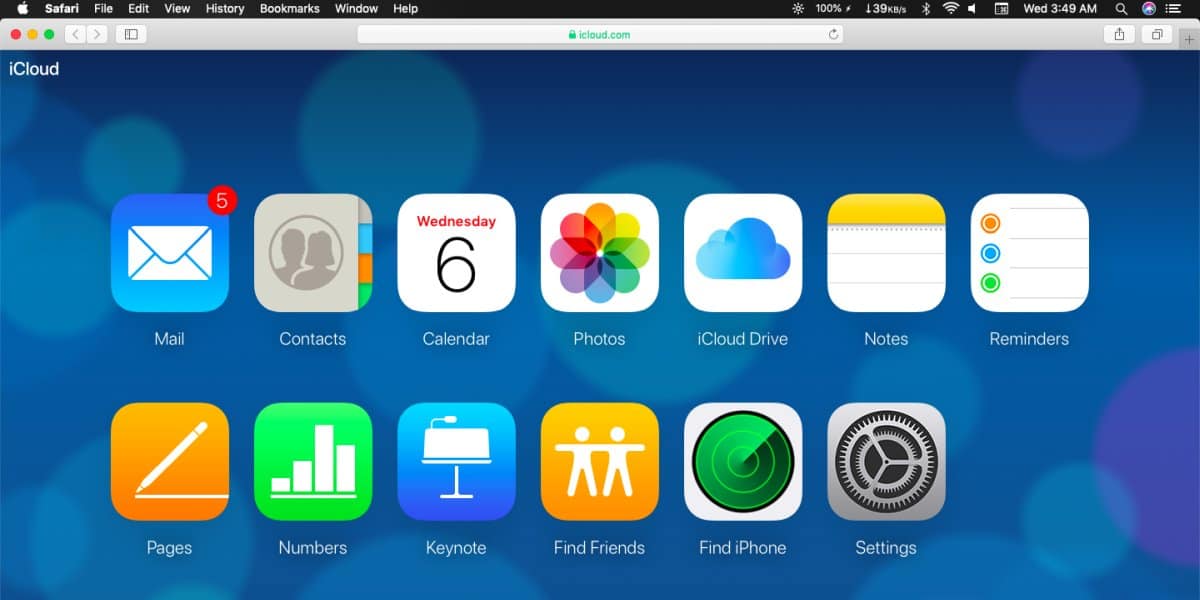Launch the Find iPhone radar icon
1200x600 pixels.
point(743,462)
